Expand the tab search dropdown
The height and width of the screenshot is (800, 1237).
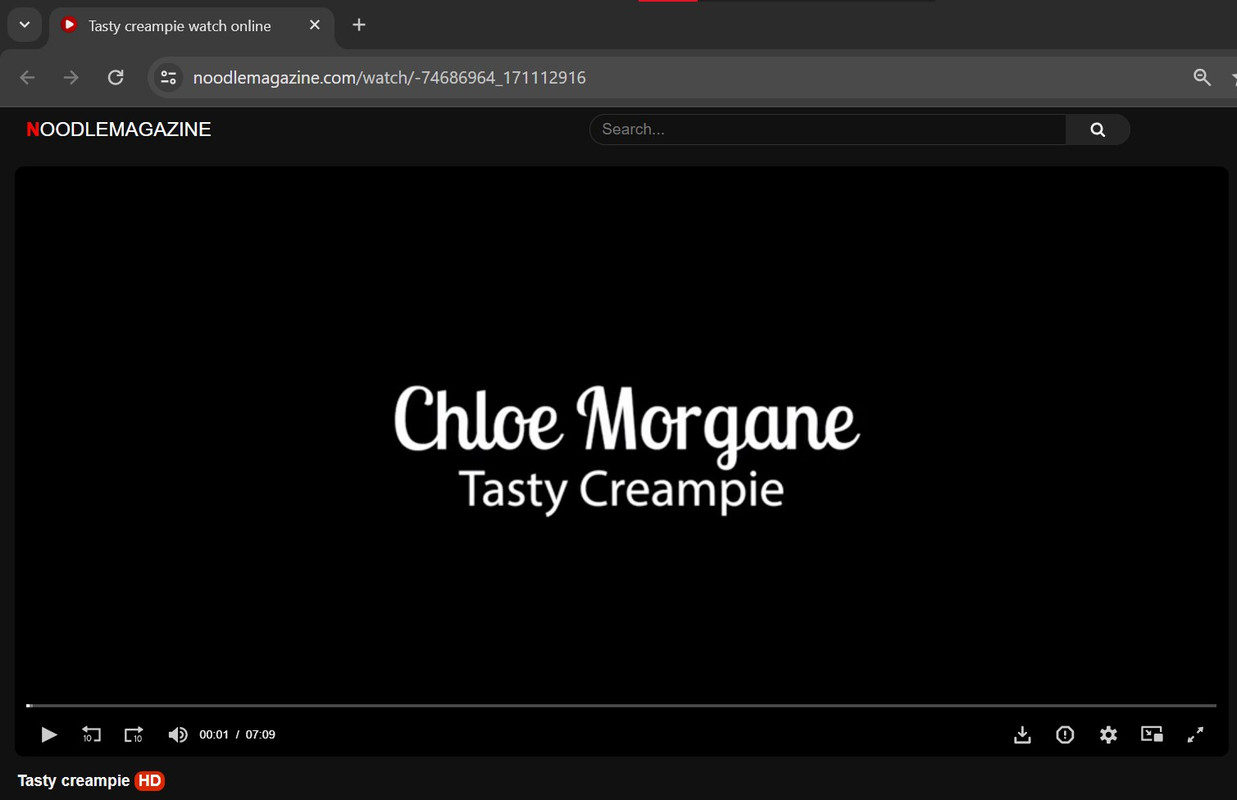pos(24,25)
